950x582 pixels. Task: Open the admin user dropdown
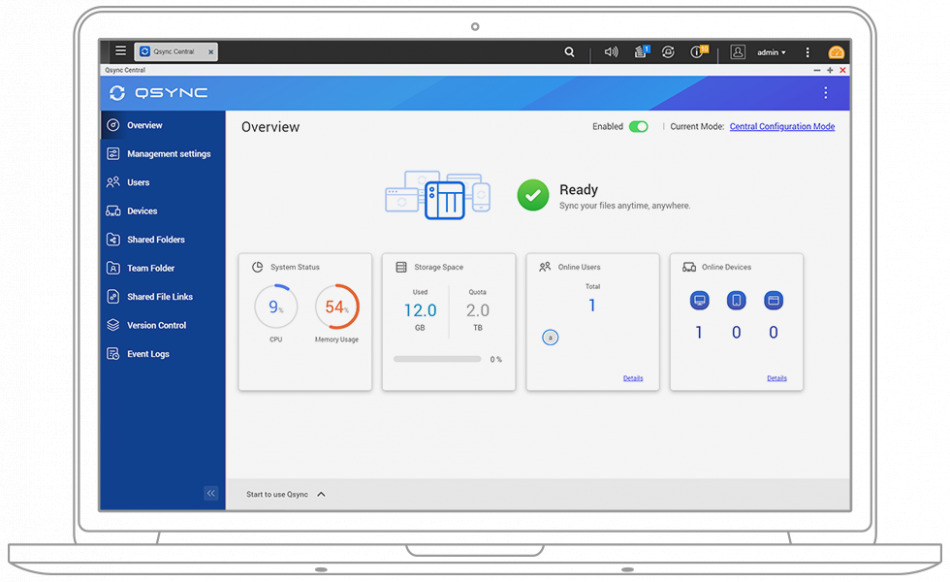pyautogui.click(x=771, y=52)
